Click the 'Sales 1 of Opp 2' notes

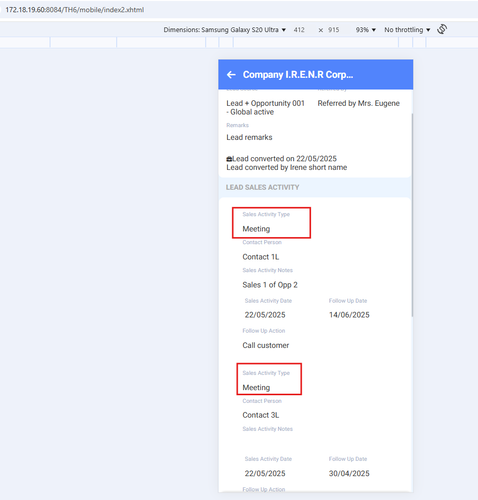270,285
